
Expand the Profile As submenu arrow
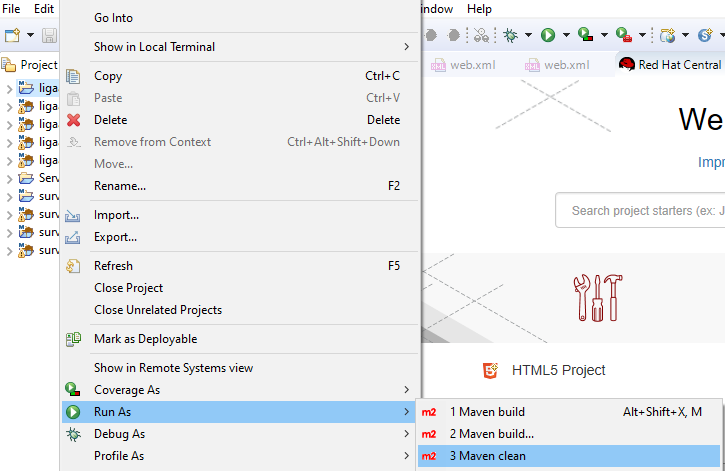pos(406,456)
